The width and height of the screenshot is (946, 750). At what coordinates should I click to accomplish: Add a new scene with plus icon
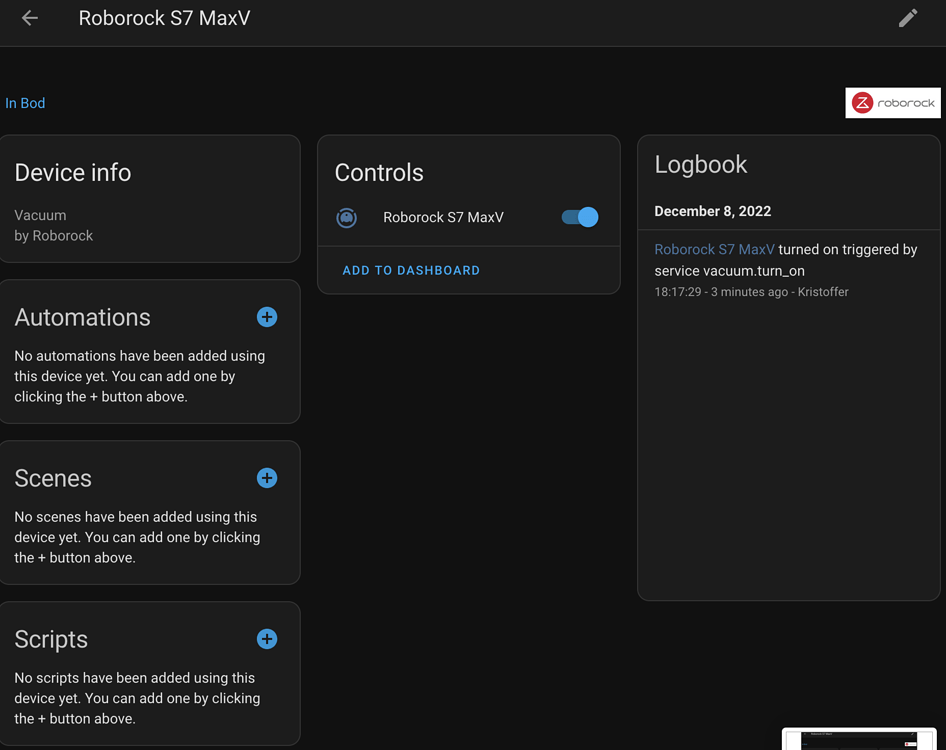[267, 478]
